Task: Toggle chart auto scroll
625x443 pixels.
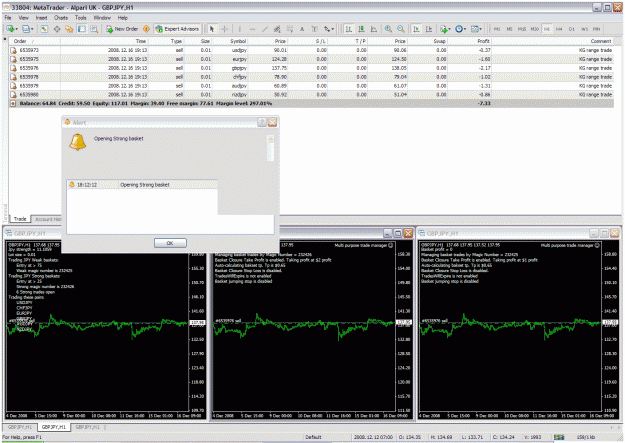Action: point(416,29)
